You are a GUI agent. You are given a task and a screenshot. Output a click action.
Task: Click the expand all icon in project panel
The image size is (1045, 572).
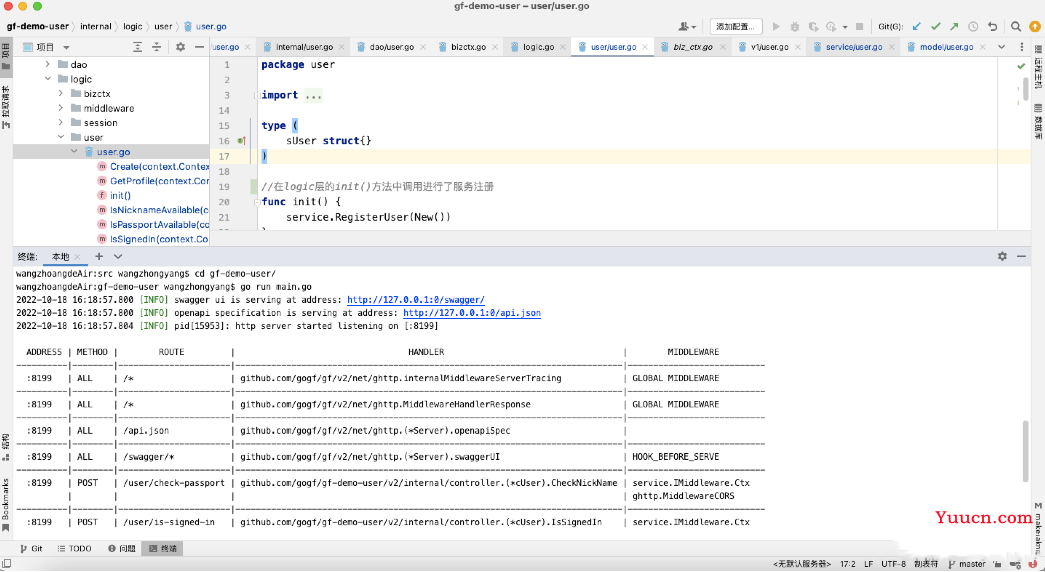(137, 47)
